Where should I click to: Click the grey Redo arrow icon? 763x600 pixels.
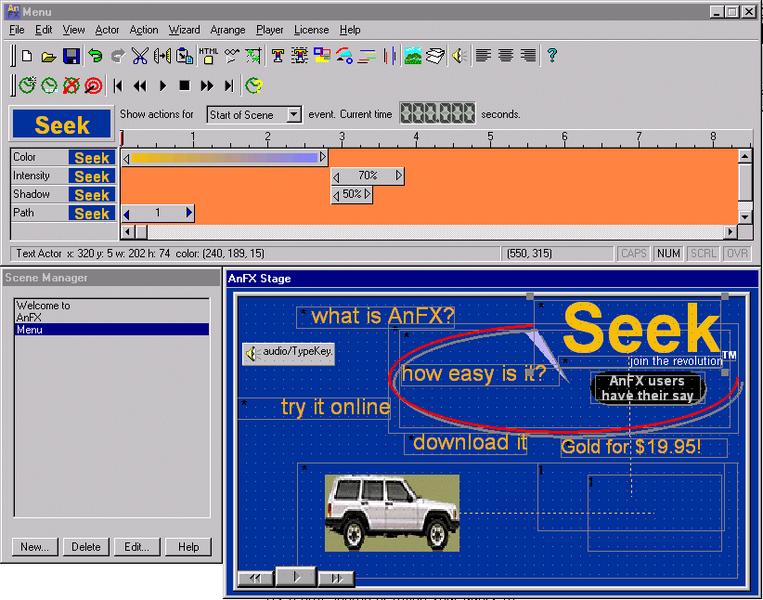coord(117,56)
